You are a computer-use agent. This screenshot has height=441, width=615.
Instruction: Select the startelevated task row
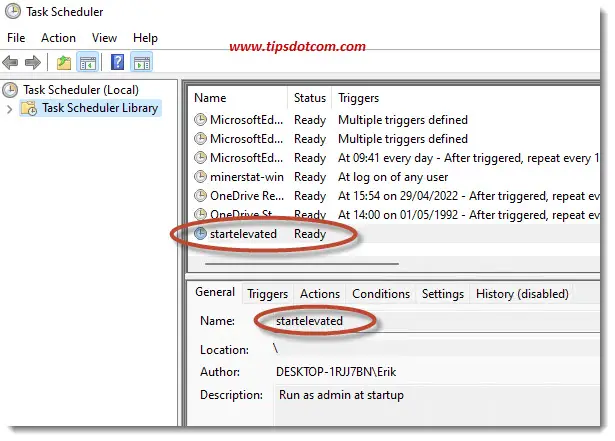tap(395, 234)
